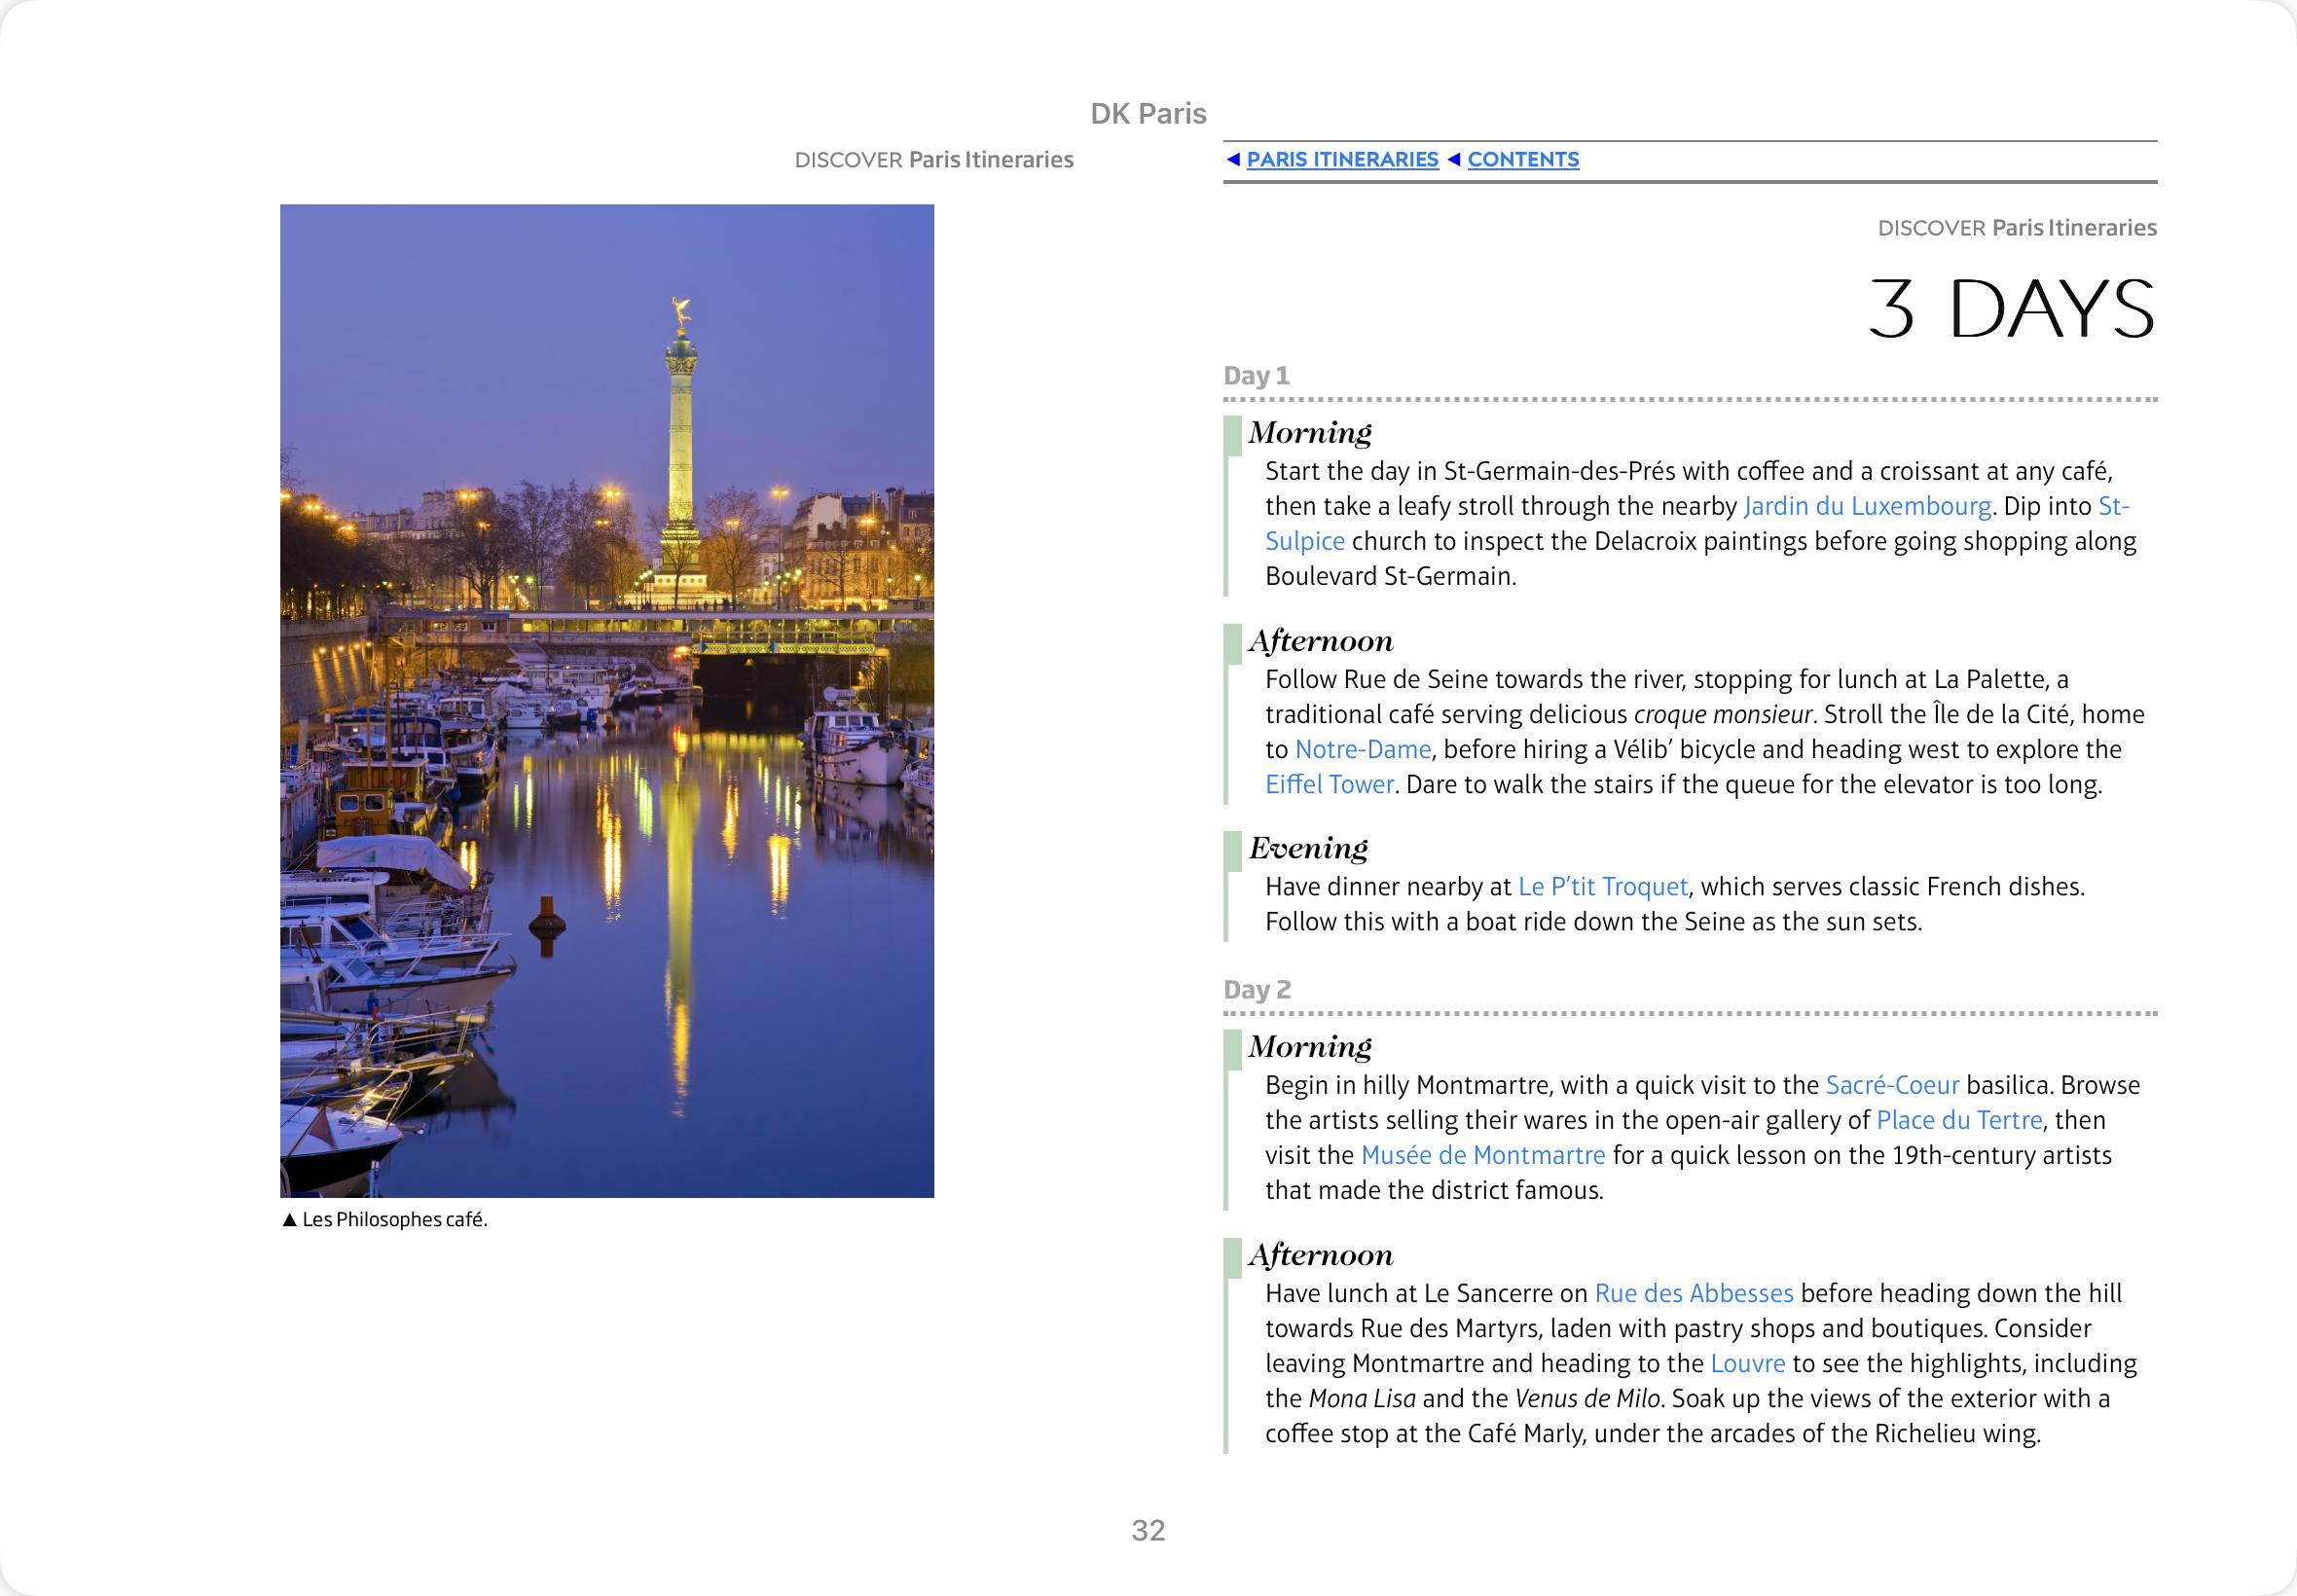Image resolution: width=2297 pixels, height=1596 pixels.
Task: Follow the Eiffel Tower link
Action: pos(1329,785)
